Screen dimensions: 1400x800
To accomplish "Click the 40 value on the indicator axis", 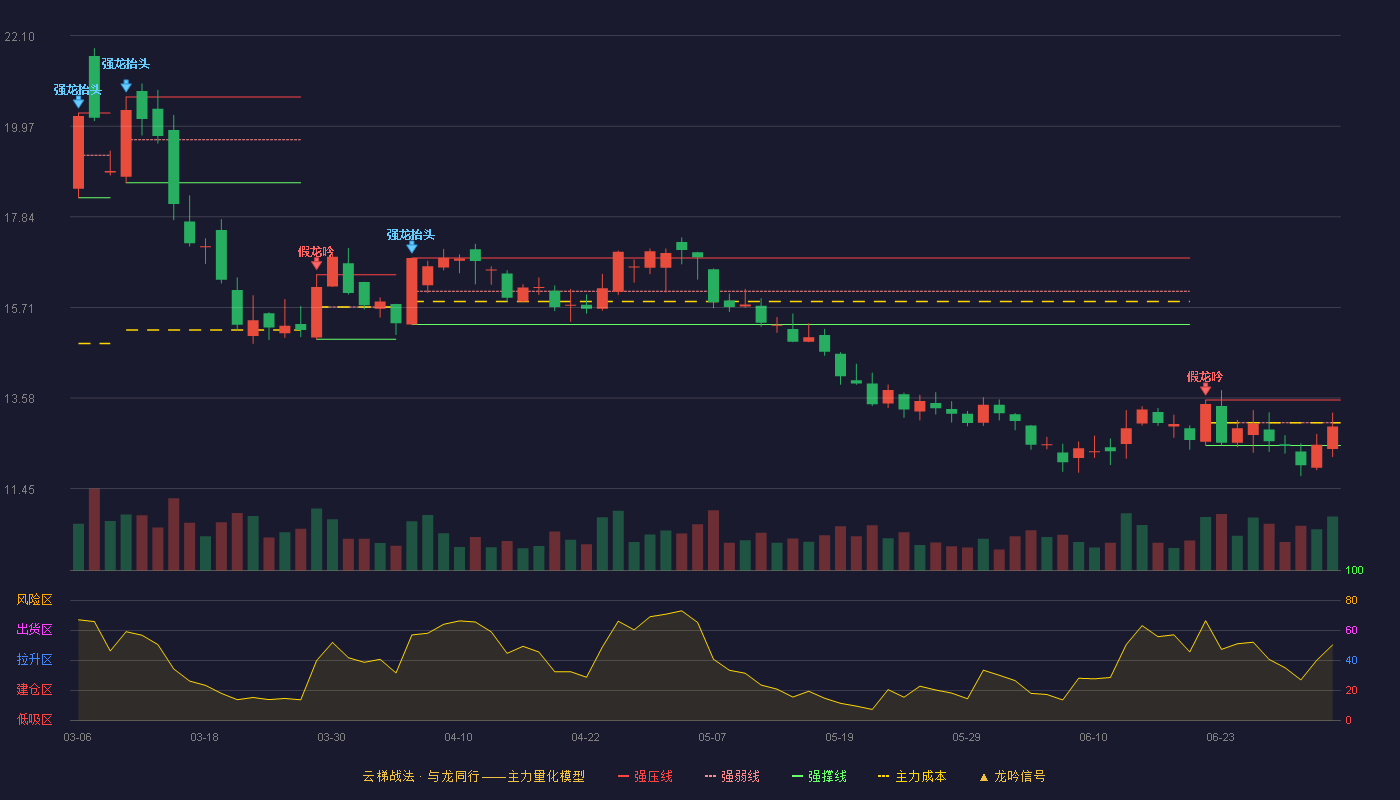I will point(1351,660).
